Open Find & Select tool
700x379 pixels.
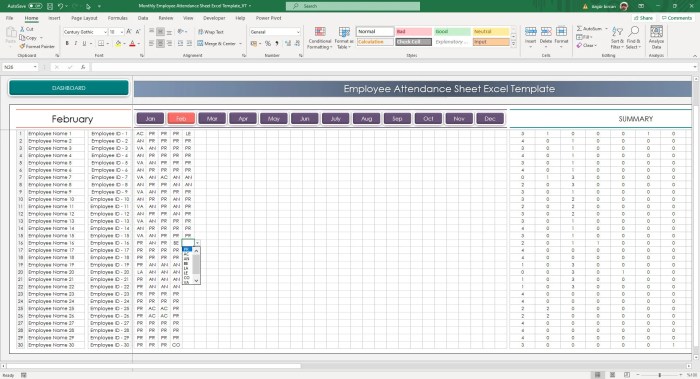[x=633, y=37]
